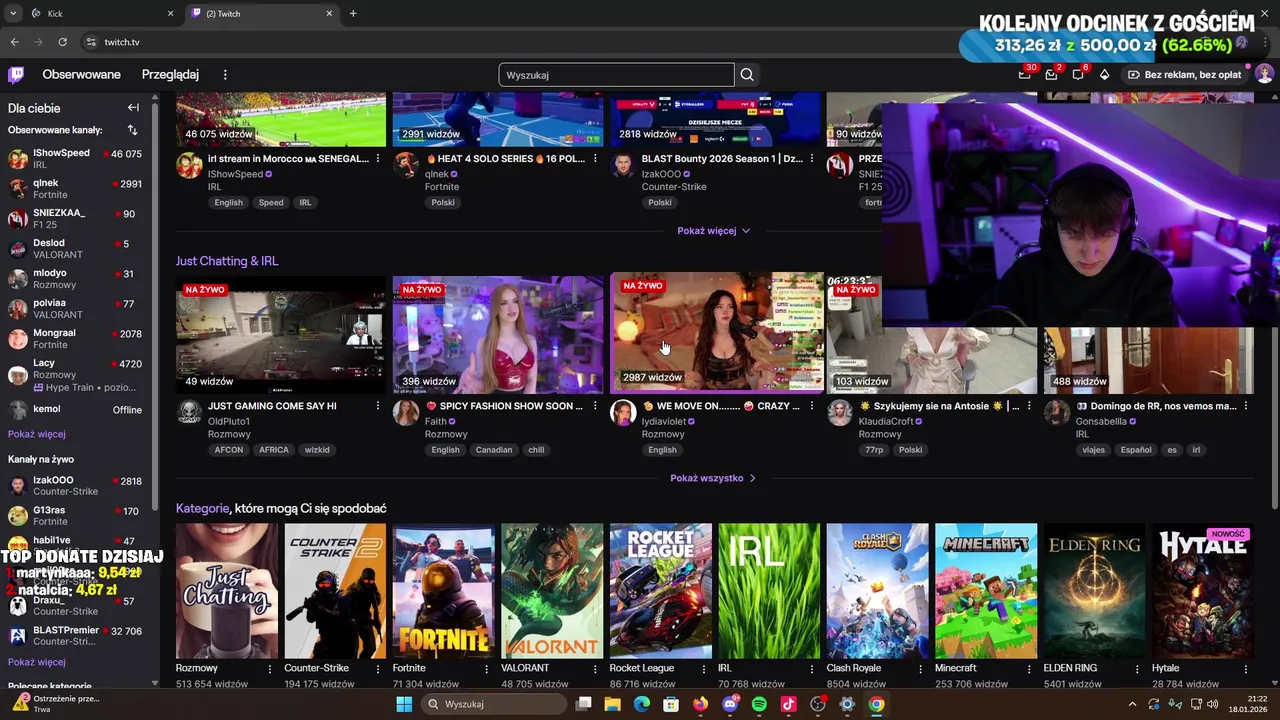Screen dimensions: 1280x720
Task: Open Twitch home via purple logo
Action: [16, 74]
